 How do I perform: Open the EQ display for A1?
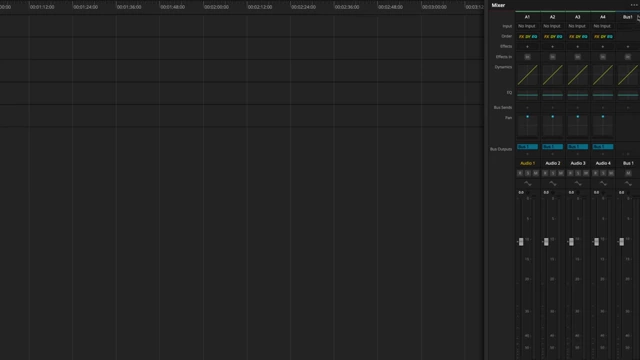point(527,95)
